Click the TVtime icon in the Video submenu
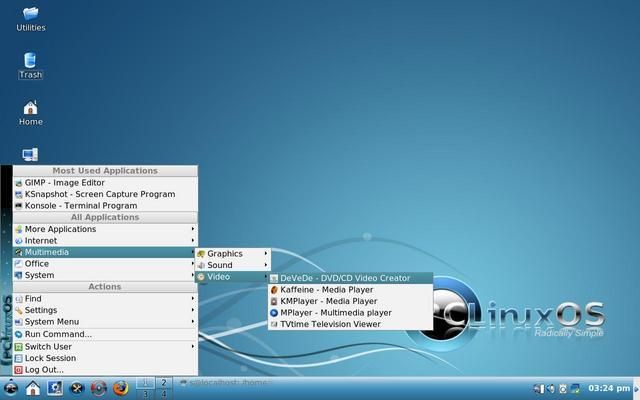Screen dimensions: 640x400 274,324
